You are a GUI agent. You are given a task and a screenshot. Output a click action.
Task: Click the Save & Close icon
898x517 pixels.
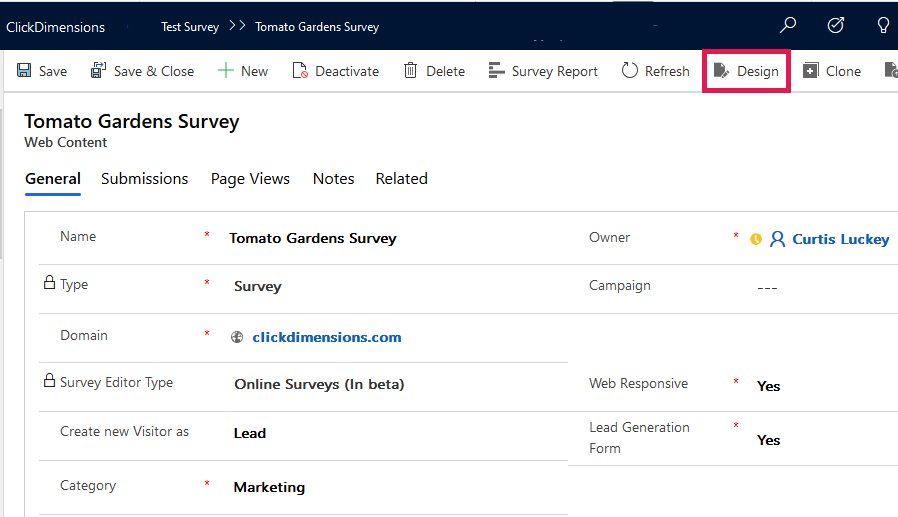click(98, 70)
